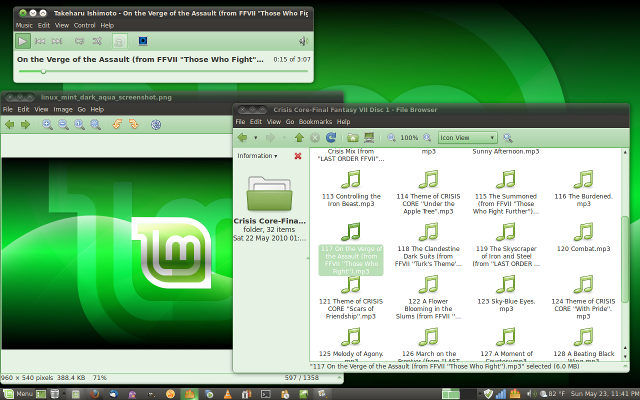The width and height of the screenshot is (640, 400).
Task: Toggle shuffle mode in the music player
Action: [97, 41]
